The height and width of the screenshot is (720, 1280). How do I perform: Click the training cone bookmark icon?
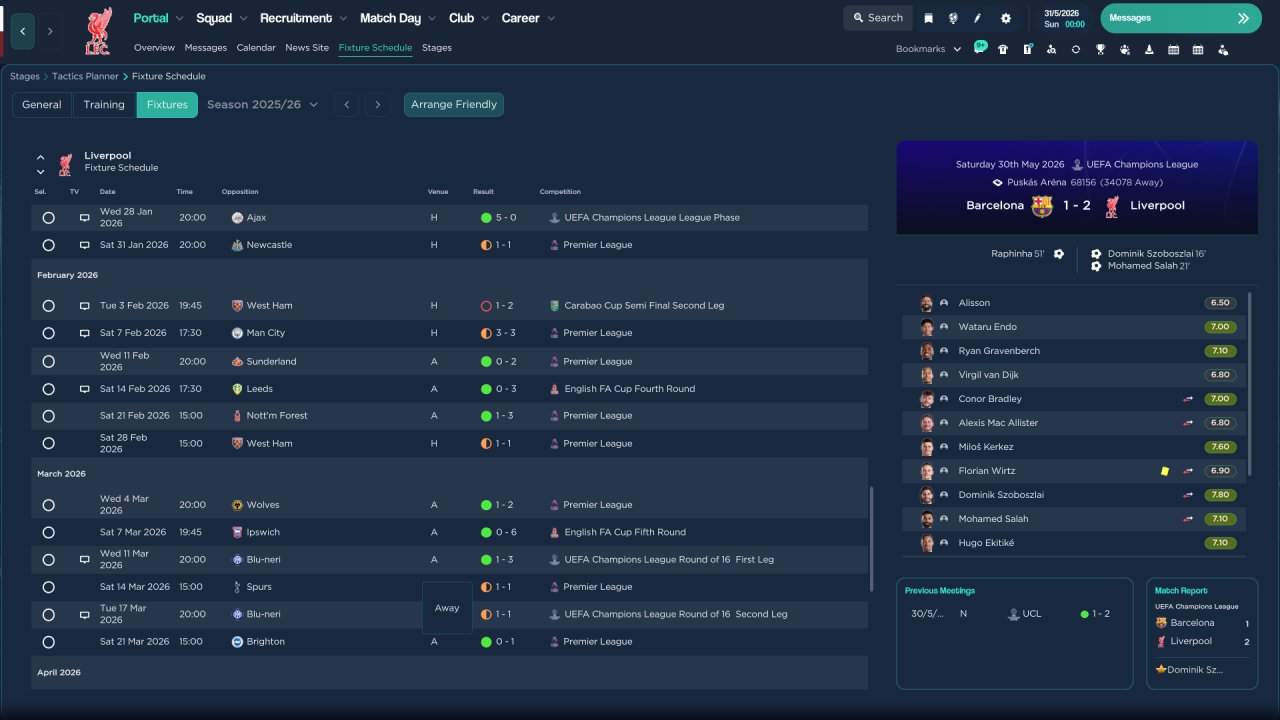click(x=1149, y=49)
